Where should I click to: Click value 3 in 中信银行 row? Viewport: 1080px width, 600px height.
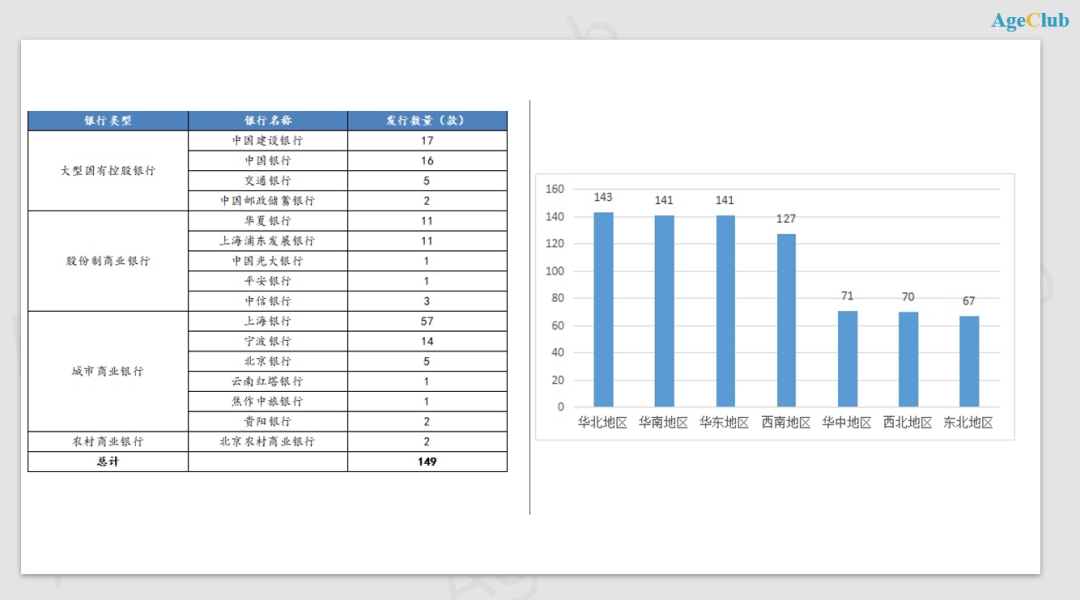[x=426, y=300]
